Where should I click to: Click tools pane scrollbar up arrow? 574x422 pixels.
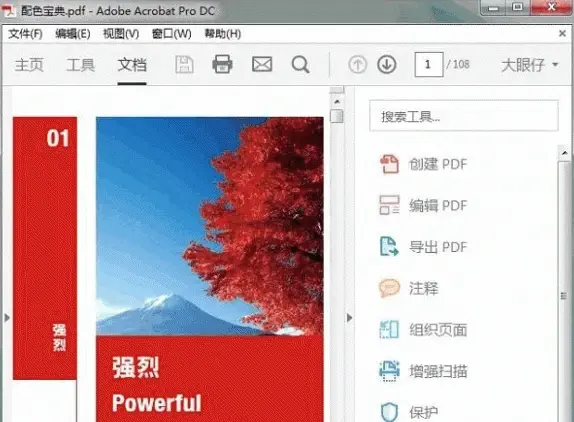coord(564,153)
